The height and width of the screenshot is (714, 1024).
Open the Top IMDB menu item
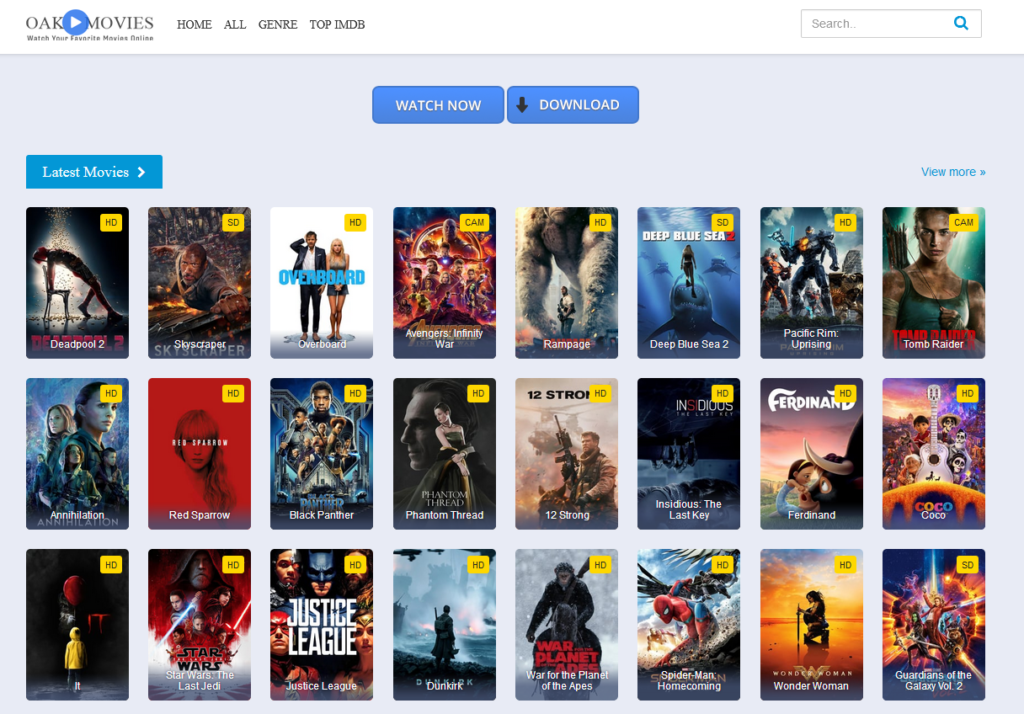point(337,24)
